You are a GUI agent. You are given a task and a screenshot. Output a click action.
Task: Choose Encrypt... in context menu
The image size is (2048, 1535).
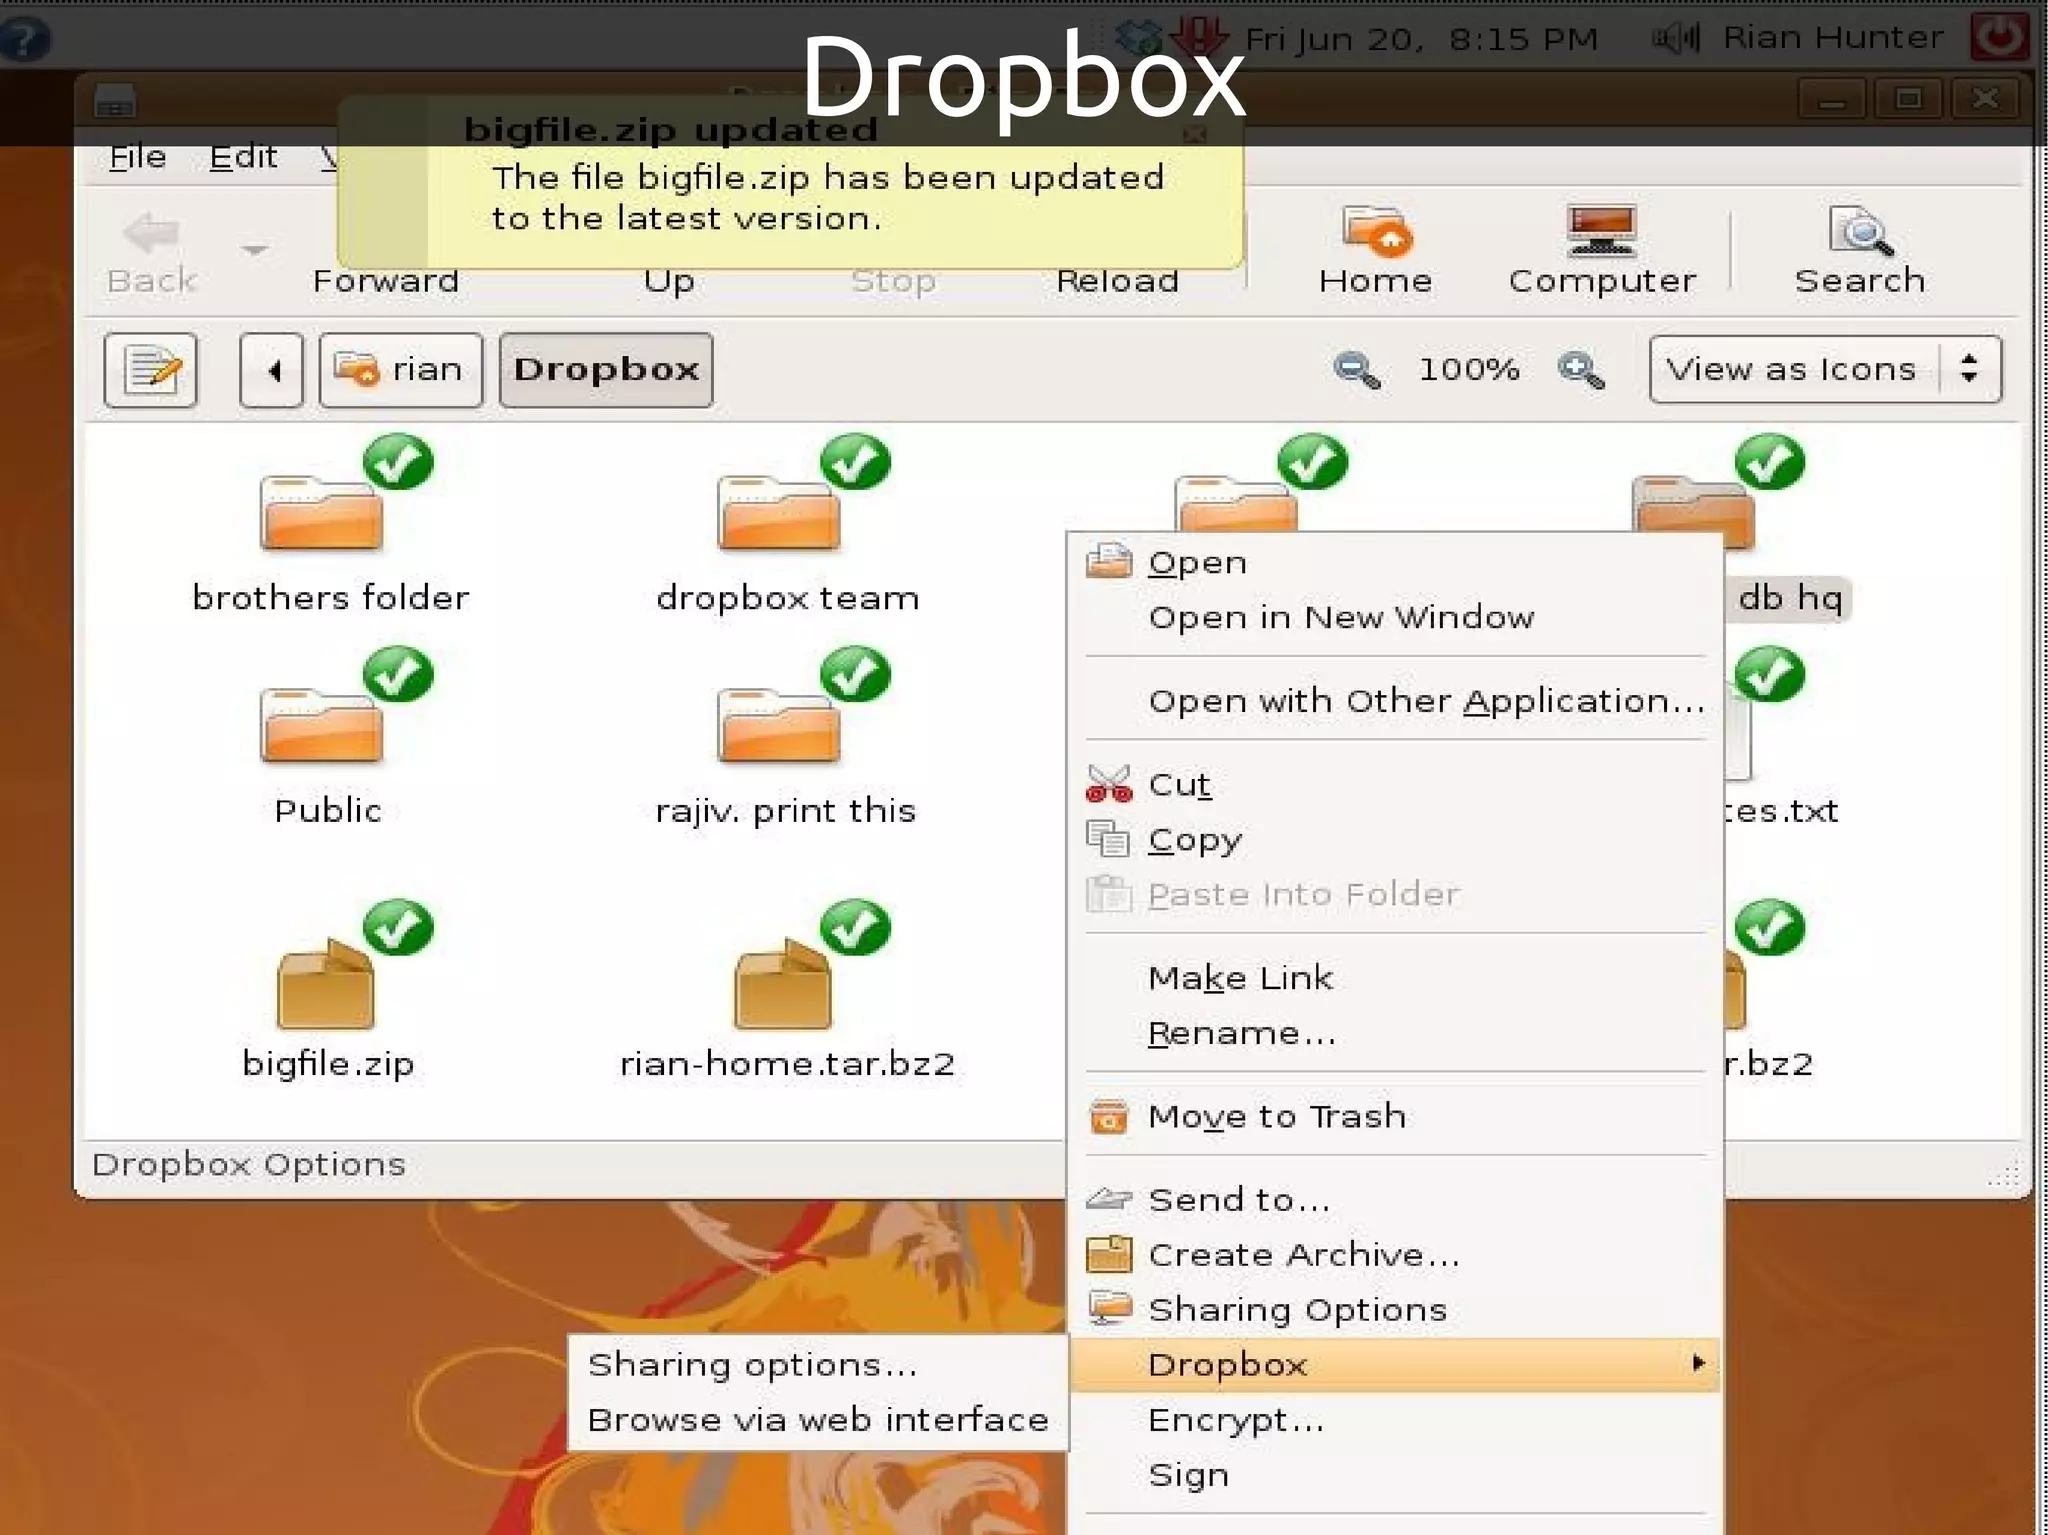pyautogui.click(x=1395, y=1420)
